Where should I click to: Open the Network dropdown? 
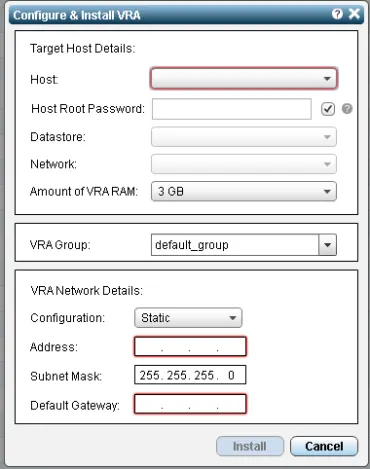[244, 164]
